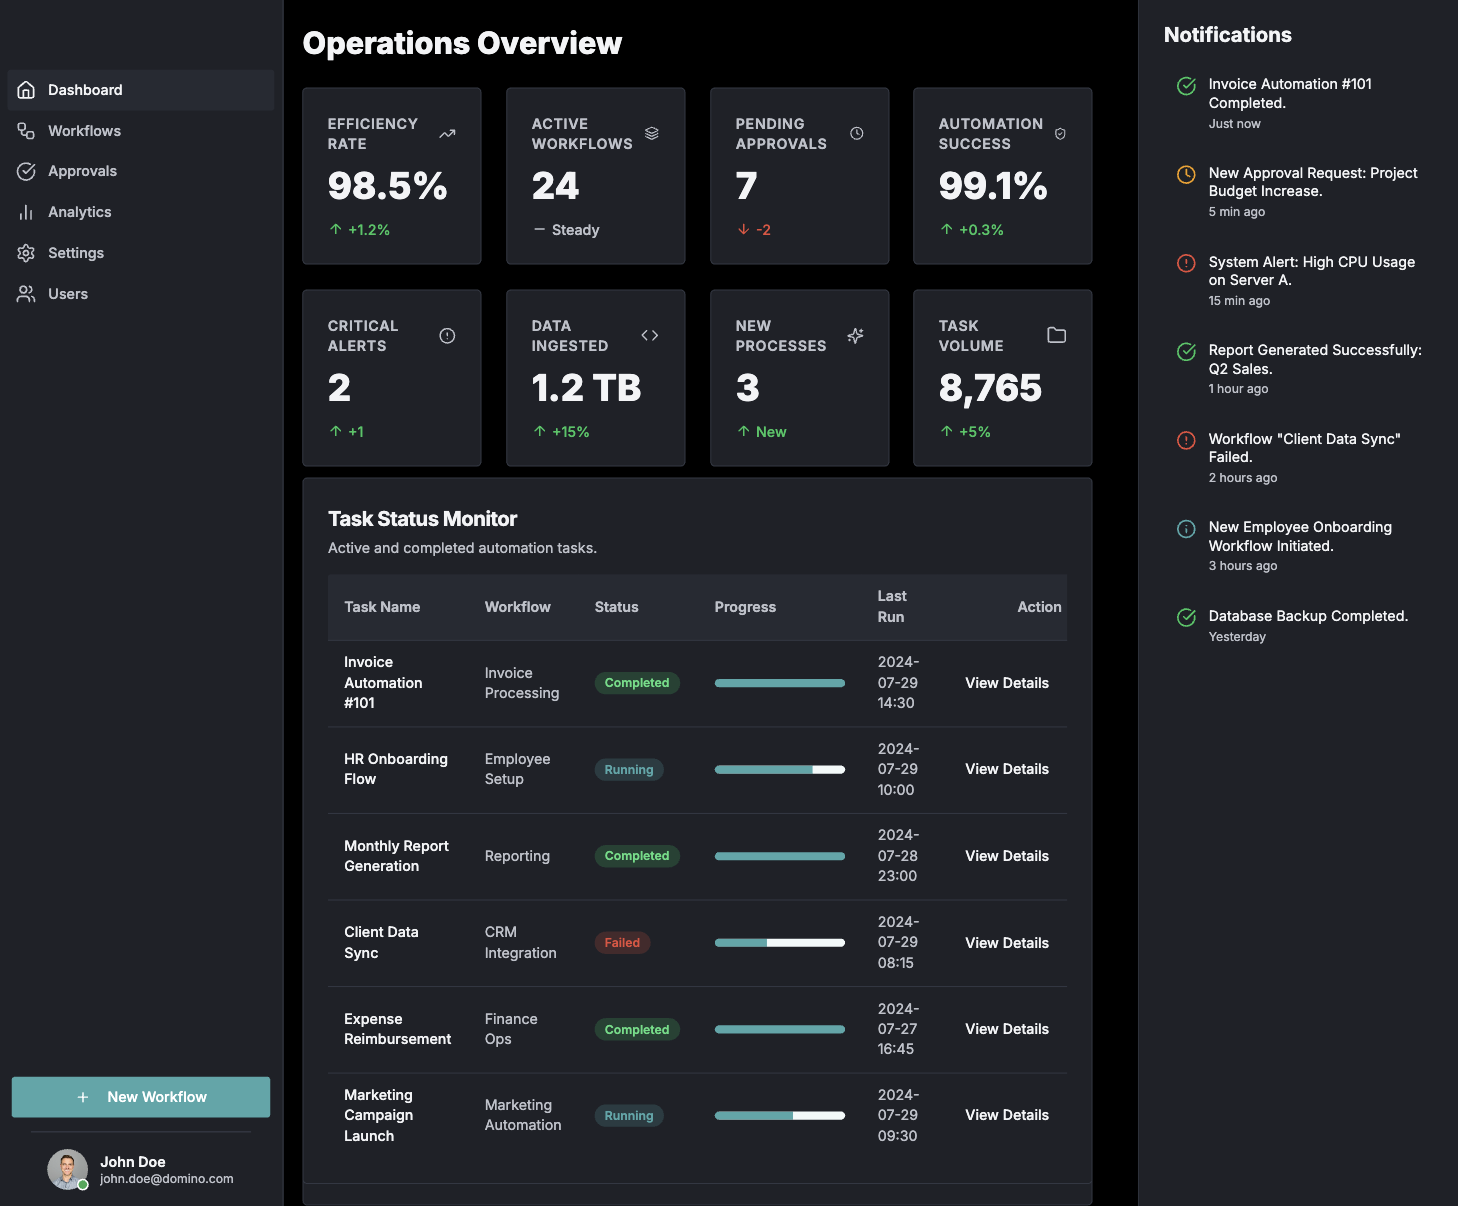1458x1206 pixels.
Task: Open Settings from the sidebar
Action: tap(76, 253)
